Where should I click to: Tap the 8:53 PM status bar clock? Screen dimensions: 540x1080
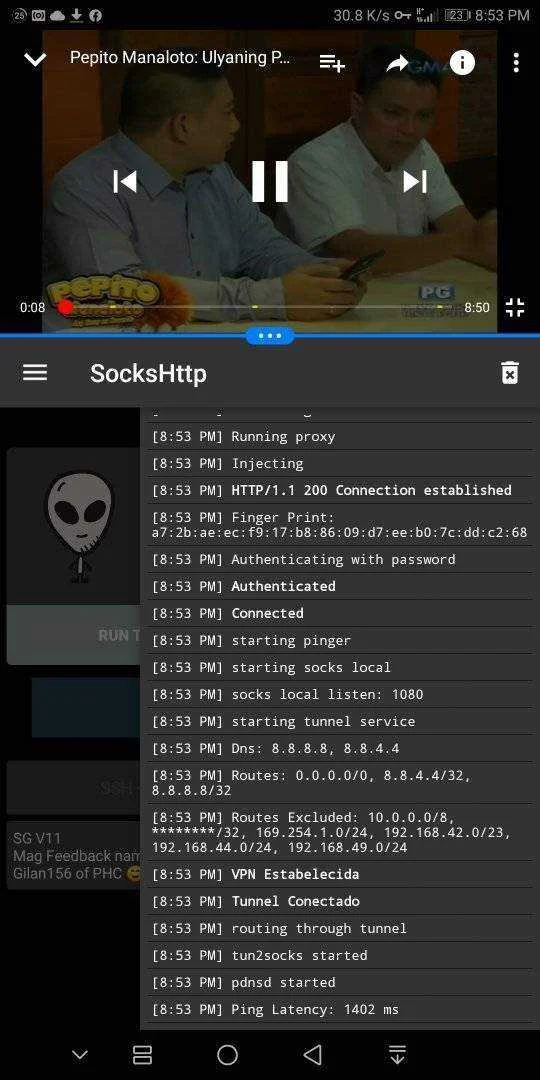[x=502, y=15]
